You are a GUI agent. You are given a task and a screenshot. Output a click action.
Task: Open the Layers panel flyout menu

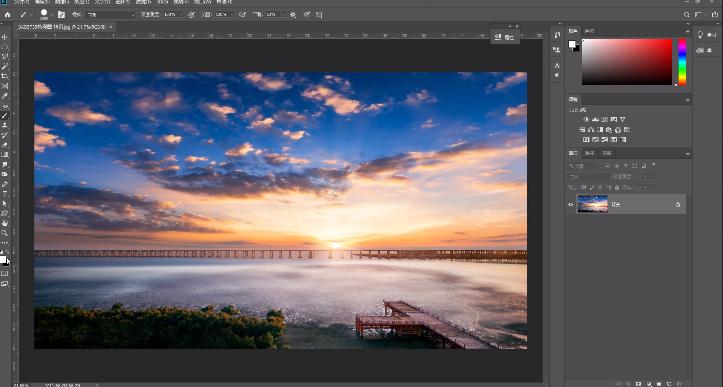tap(687, 153)
